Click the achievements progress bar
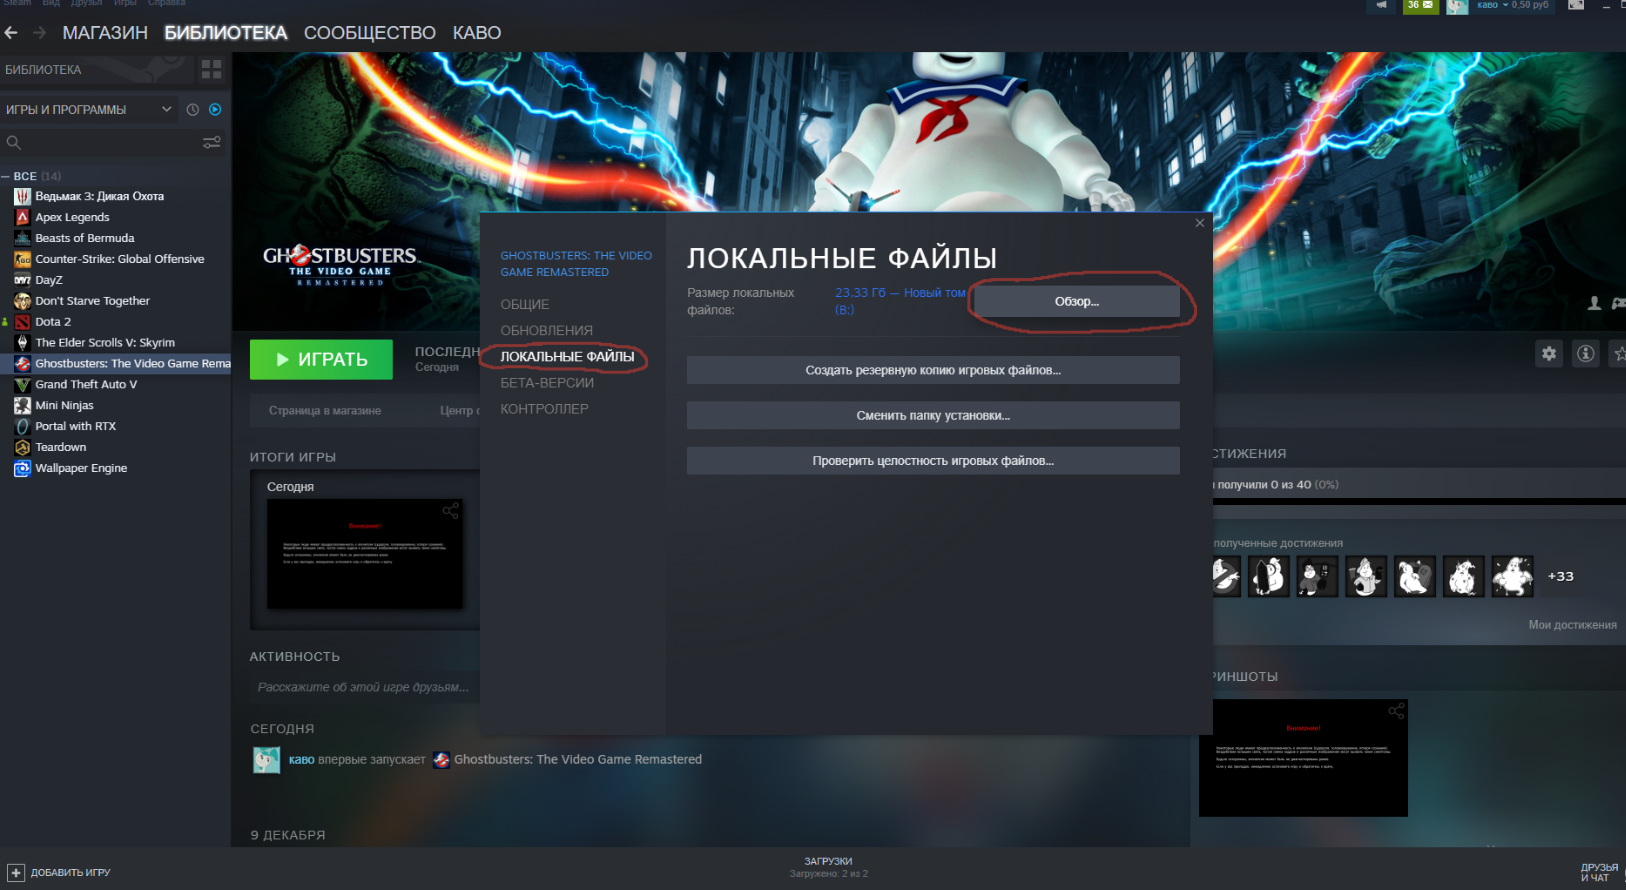This screenshot has width=1626, height=890. pyautogui.click(x=1419, y=500)
